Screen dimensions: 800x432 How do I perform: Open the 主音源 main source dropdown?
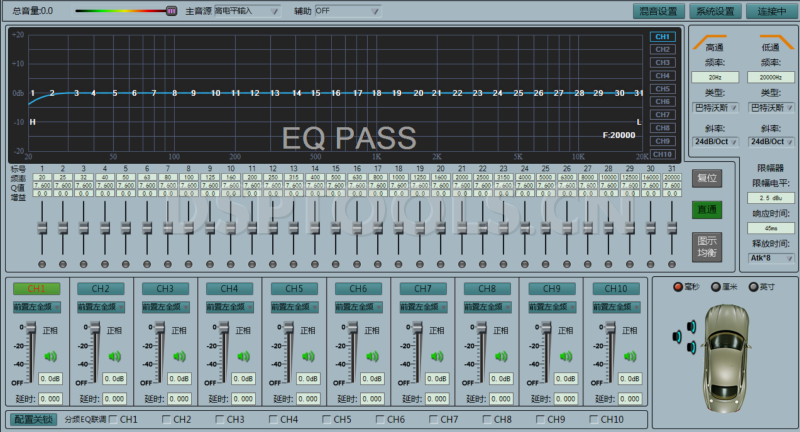click(x=246, y=11)
